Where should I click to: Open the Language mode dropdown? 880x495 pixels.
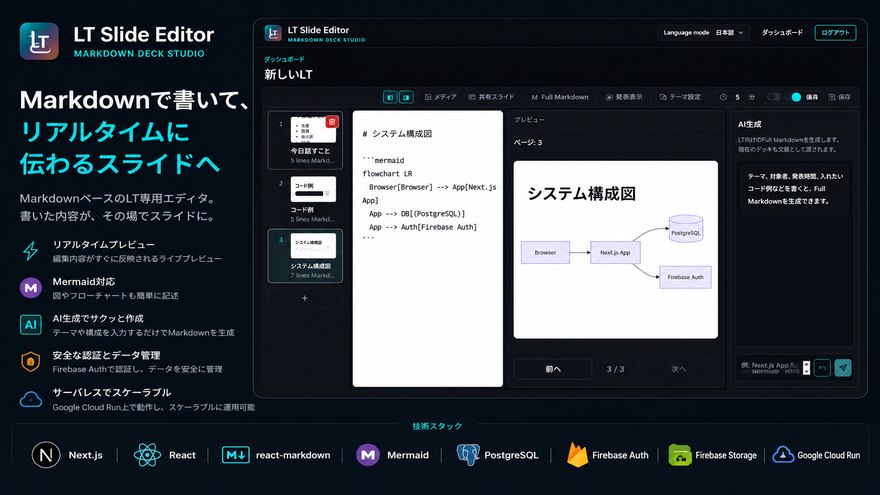tap(703, 33)
